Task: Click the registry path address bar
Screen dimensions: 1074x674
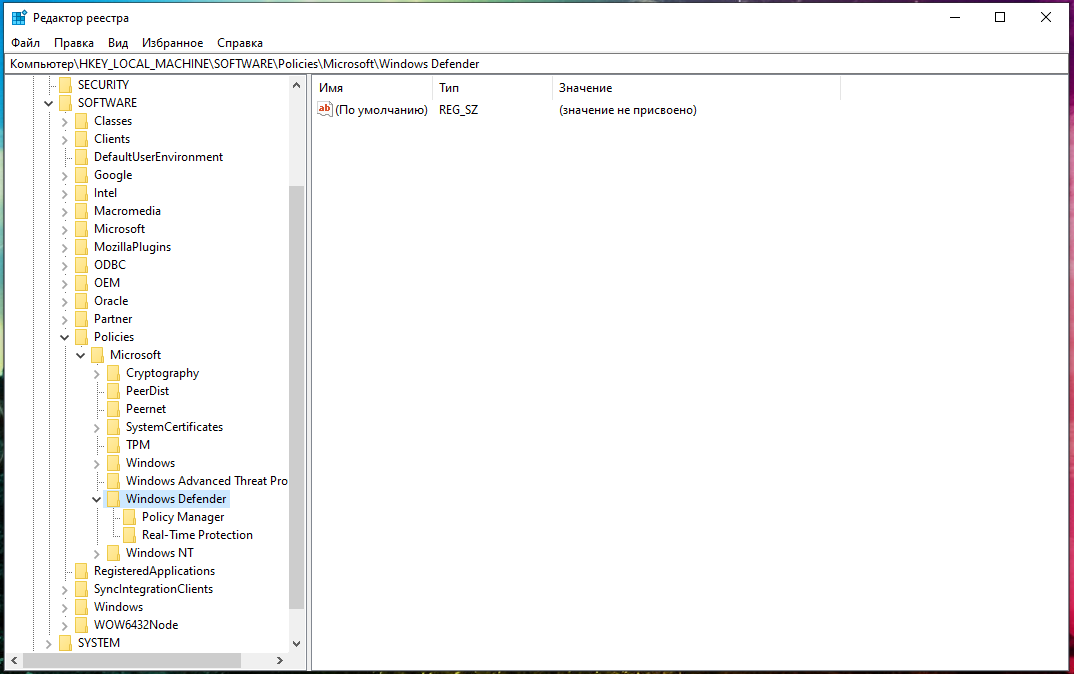Action: point(536,64)
